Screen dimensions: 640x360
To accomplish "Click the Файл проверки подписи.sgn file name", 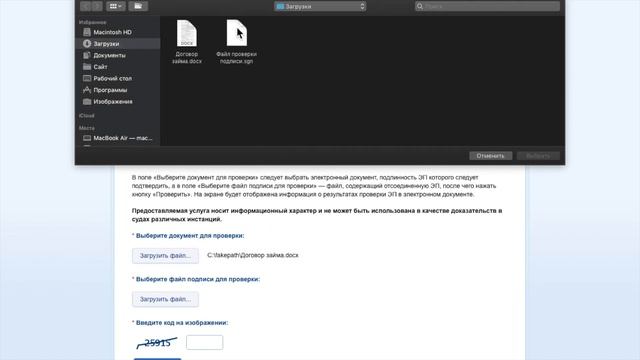I will (237, 58).
